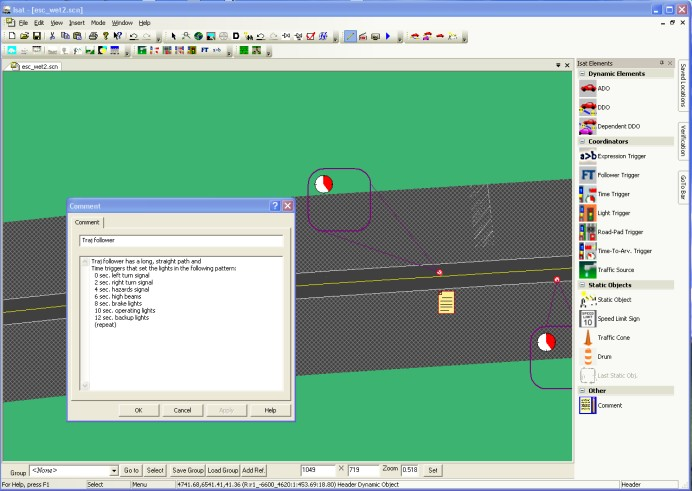Click the Traj follower name field
Image resolution: width=692 pixels, height=491 pixels.
pyautogui.click(x=181, y=241)
